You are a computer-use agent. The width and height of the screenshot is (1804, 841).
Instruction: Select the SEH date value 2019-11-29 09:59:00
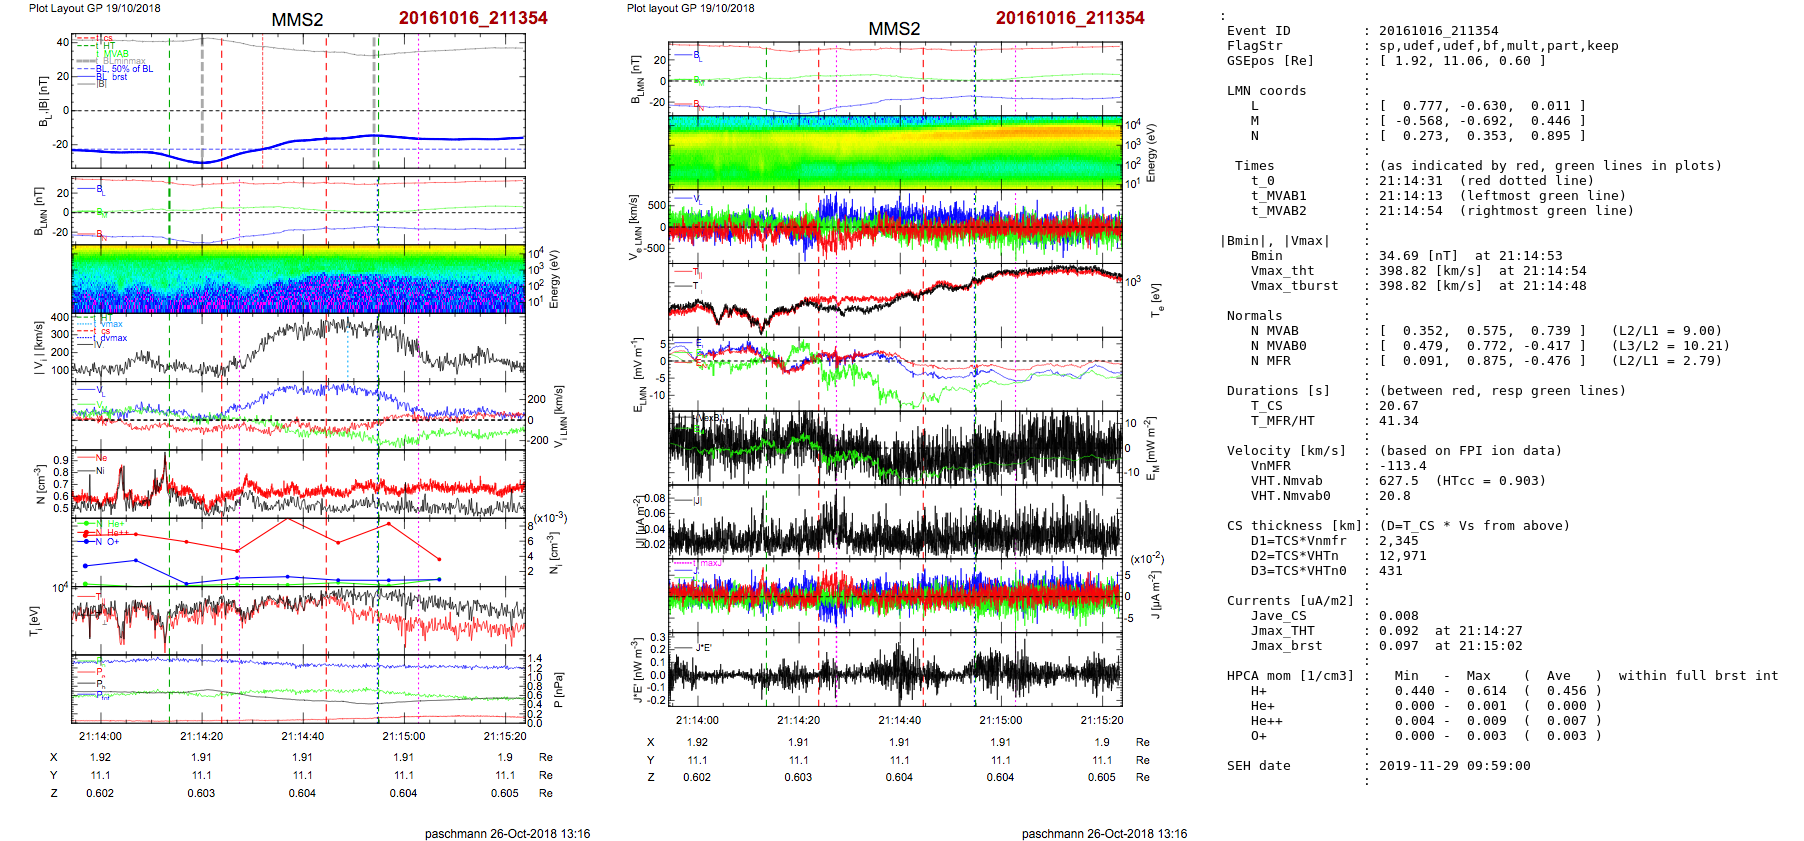(x=1454, y=766)
